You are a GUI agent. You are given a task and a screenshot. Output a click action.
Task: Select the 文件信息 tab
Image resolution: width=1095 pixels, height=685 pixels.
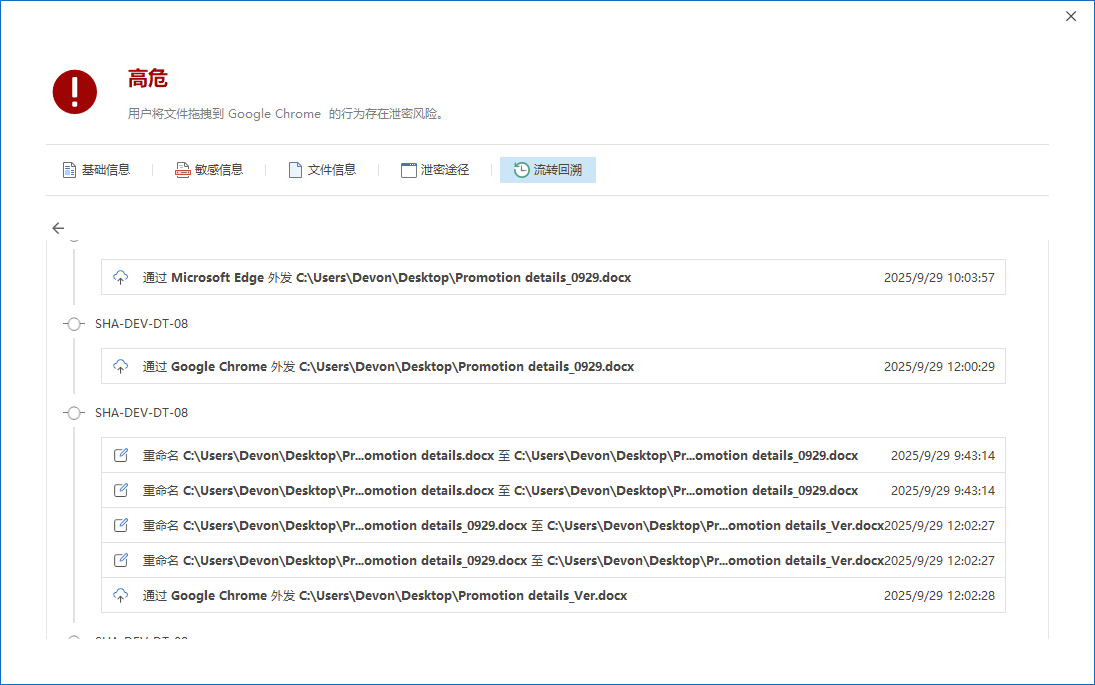(322, 170)
